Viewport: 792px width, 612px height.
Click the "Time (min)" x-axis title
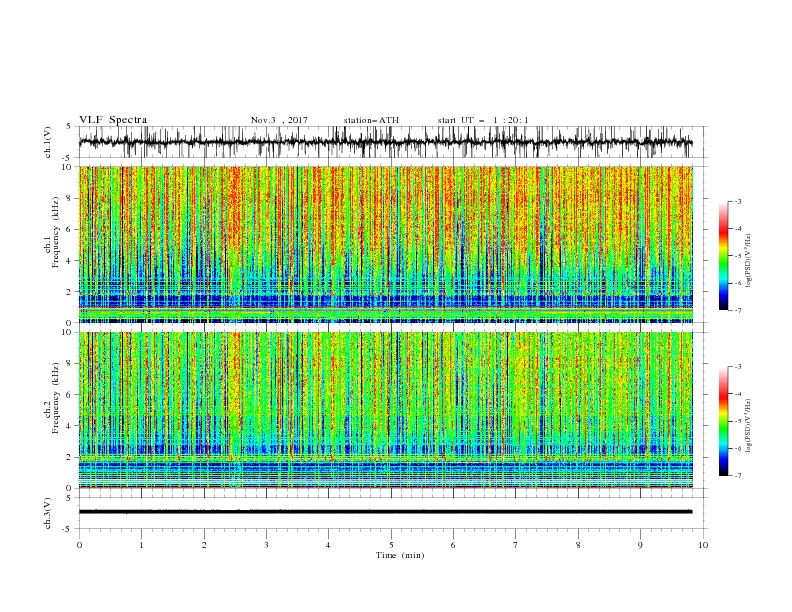(400, 555)
